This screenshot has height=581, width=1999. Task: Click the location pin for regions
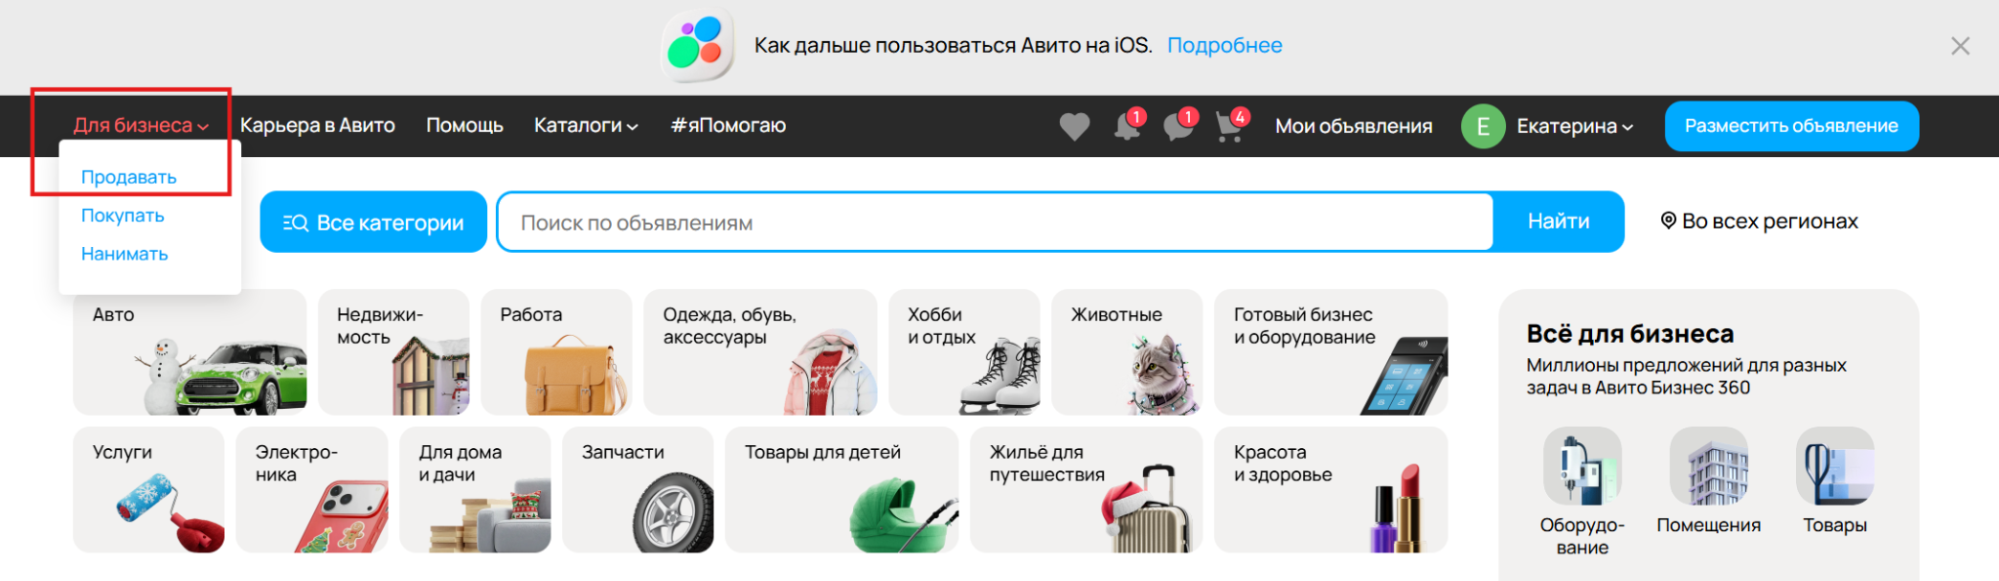(1668, 221)
